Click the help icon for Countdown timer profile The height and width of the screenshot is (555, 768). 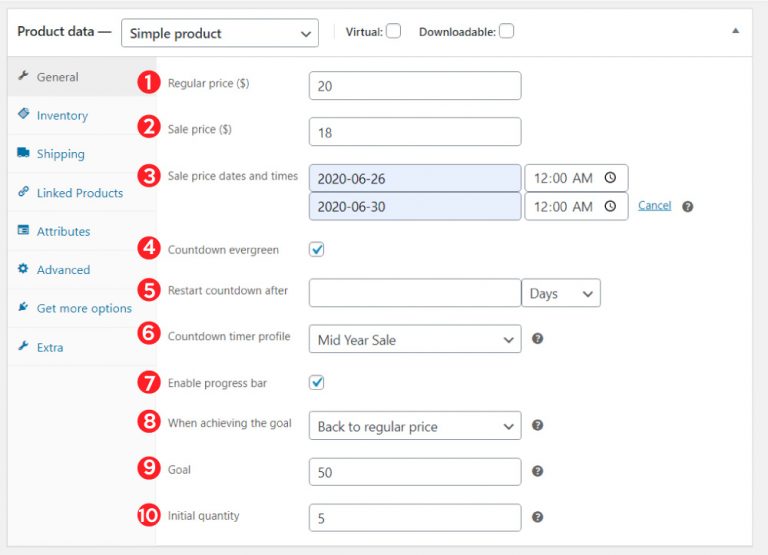537,338
